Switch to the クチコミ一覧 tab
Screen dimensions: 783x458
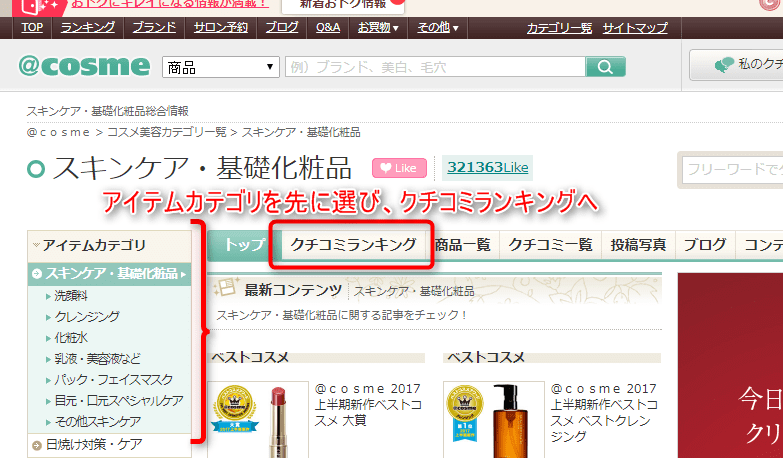[x=550, y=245]
